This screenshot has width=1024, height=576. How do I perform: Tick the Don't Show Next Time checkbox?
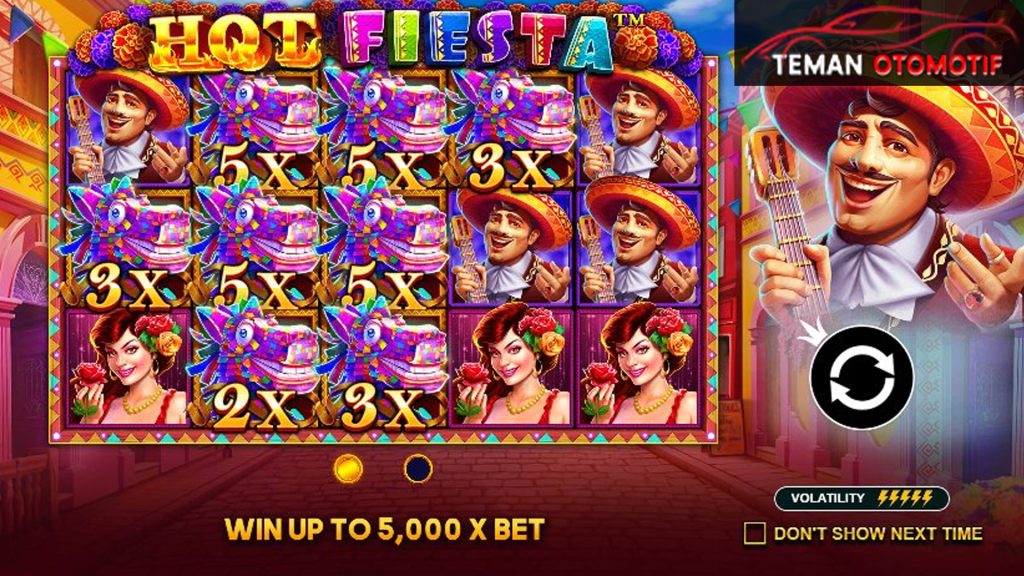754,534
